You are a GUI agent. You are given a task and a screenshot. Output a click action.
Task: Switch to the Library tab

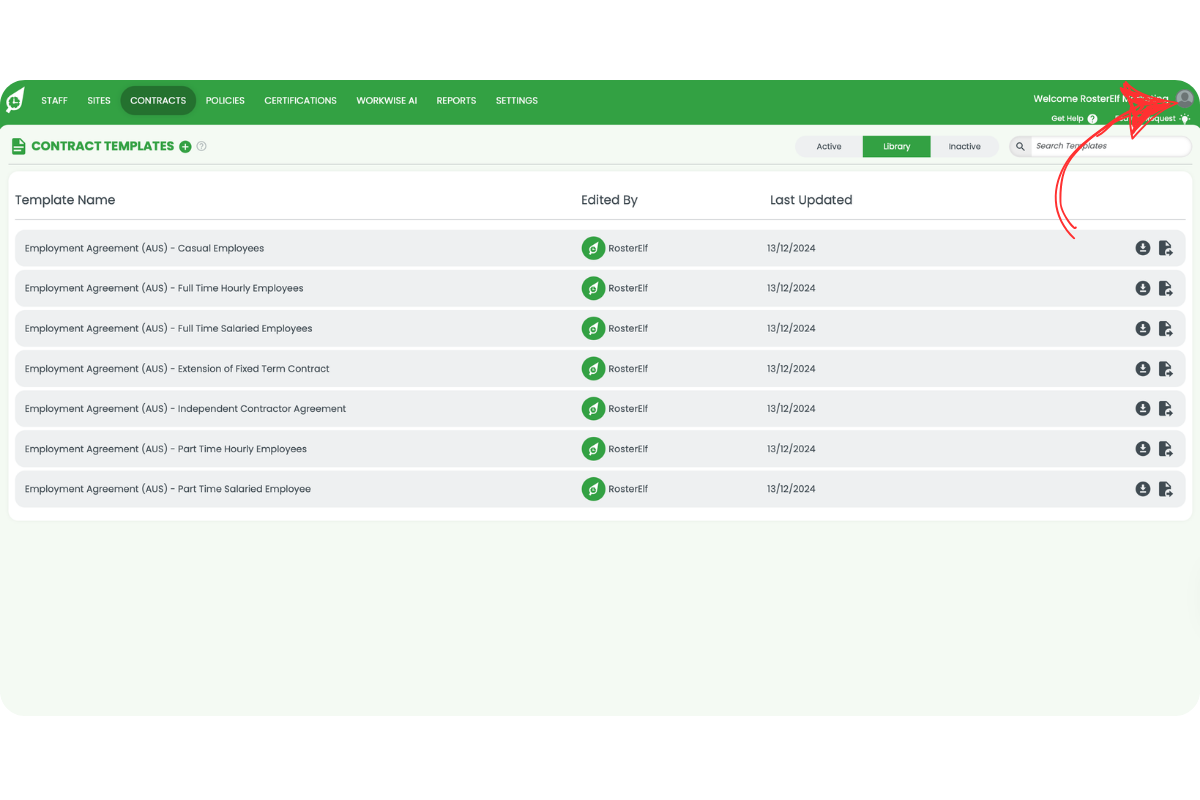897,147
